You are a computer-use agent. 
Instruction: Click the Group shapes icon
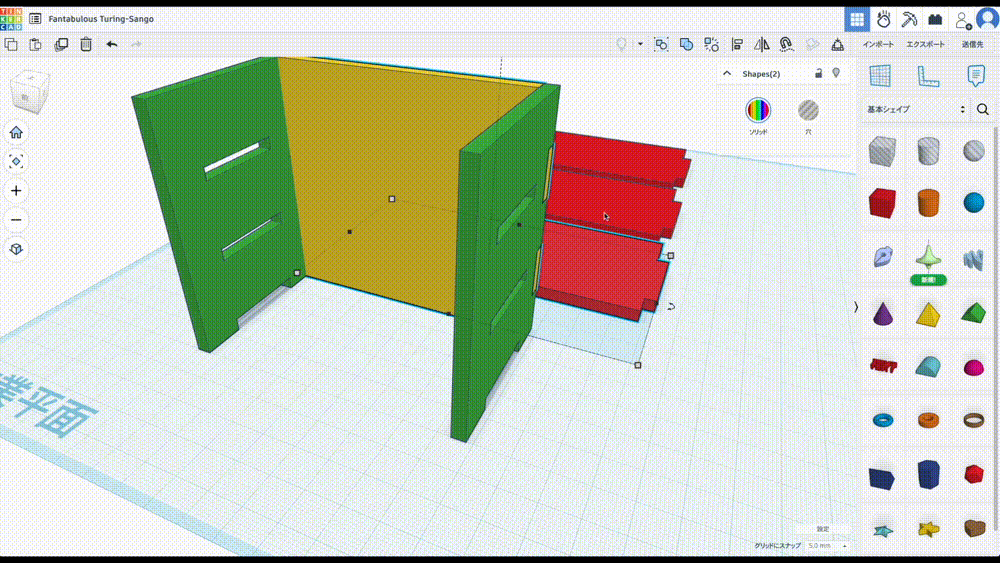point(687,44)
